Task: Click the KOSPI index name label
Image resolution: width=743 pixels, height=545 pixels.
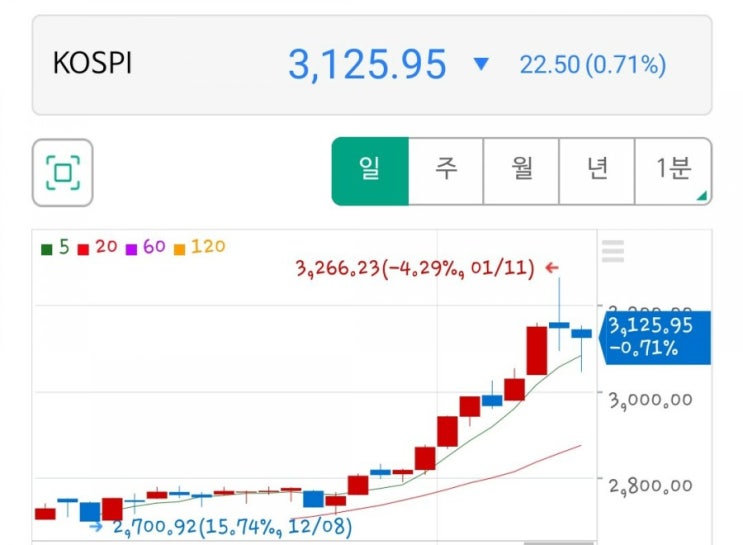Action: (x=92, y=63)
